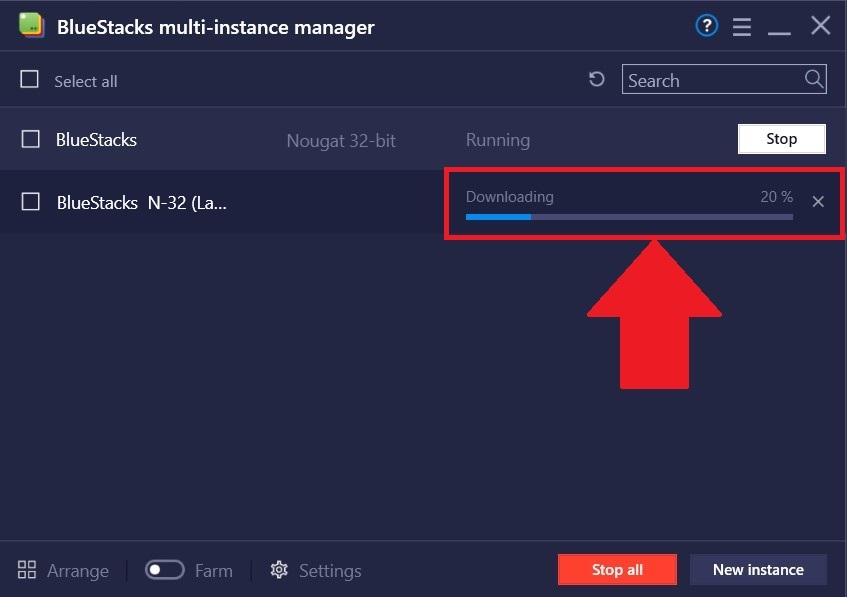Tick the BlueStacks Nougat 32-bit checkbox
The image size is (847, 597).
click(x=30, y=139)
